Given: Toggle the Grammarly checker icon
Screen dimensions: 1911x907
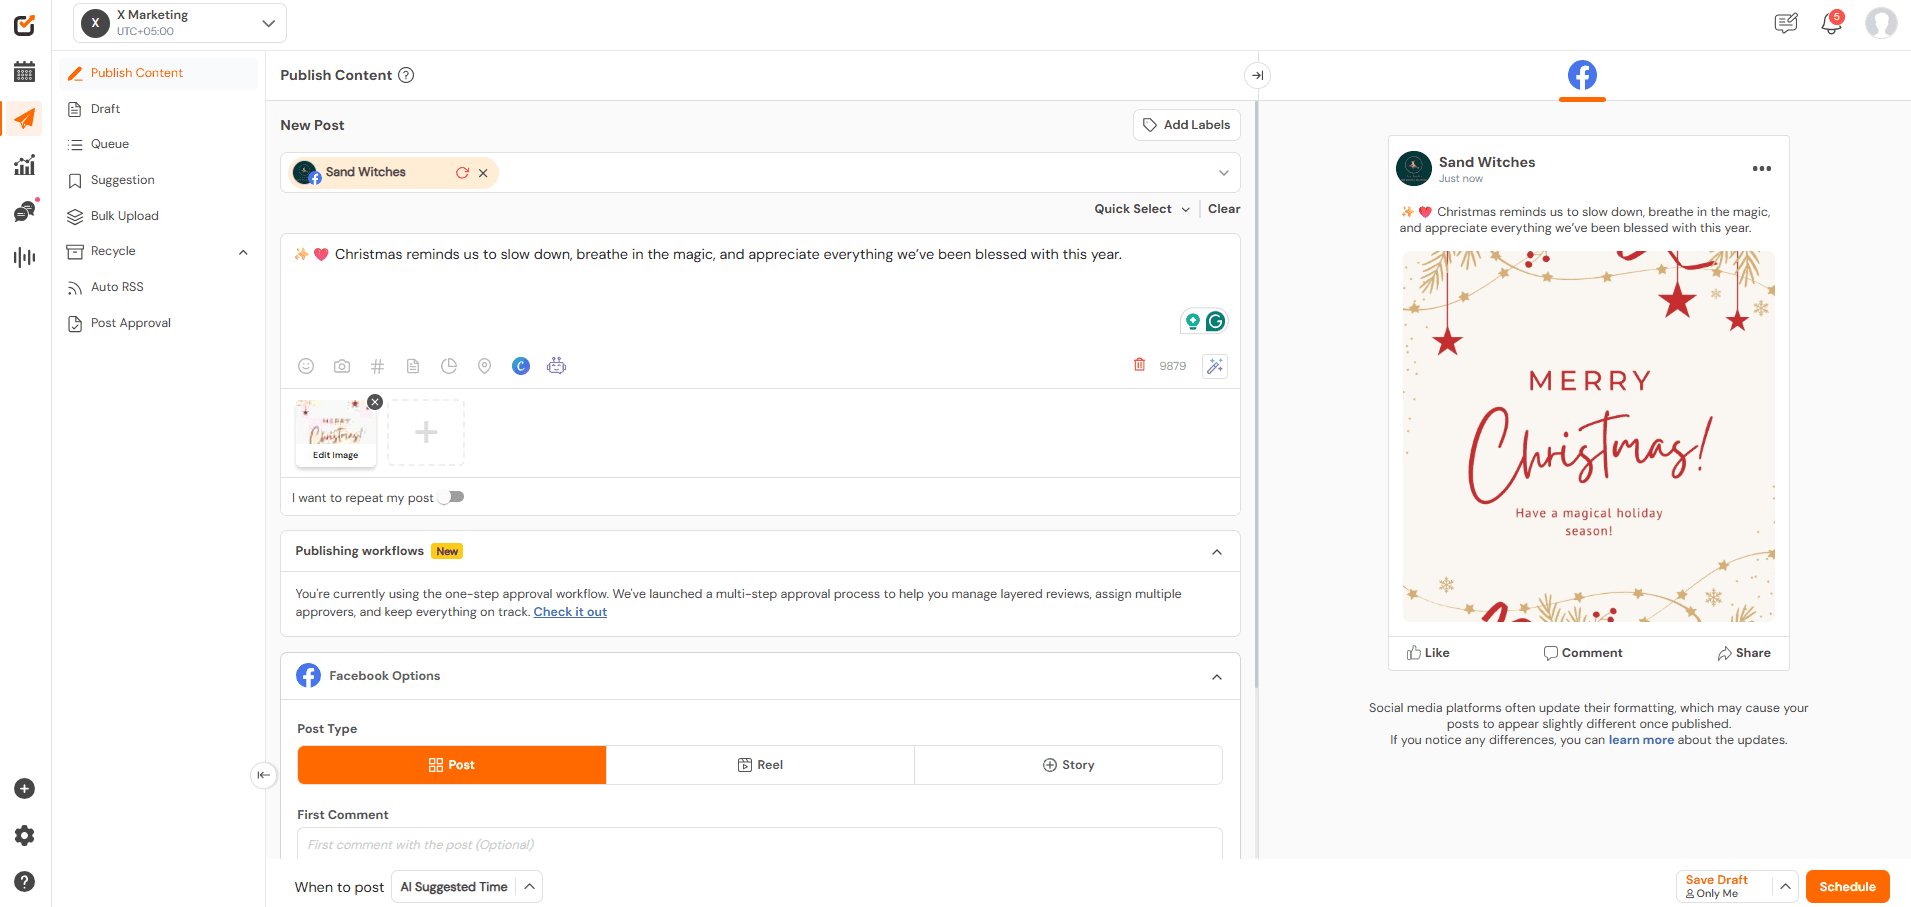Looking at the screenshot, I should click(1215, 321).
